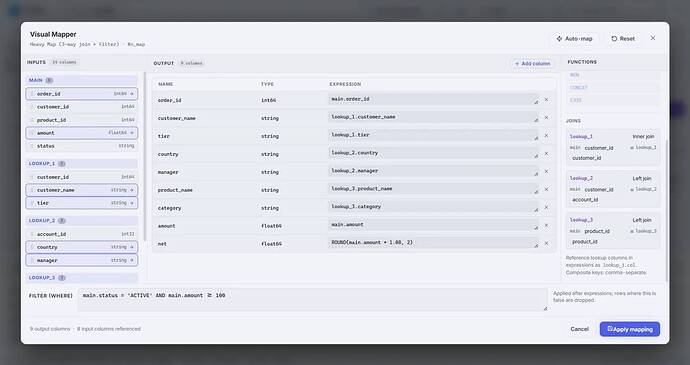Image resolution: width=690 pixels, height=365 pixels.
Task: Open the lookup_3 Left join type dropdown
Action: tap(642, 220)
